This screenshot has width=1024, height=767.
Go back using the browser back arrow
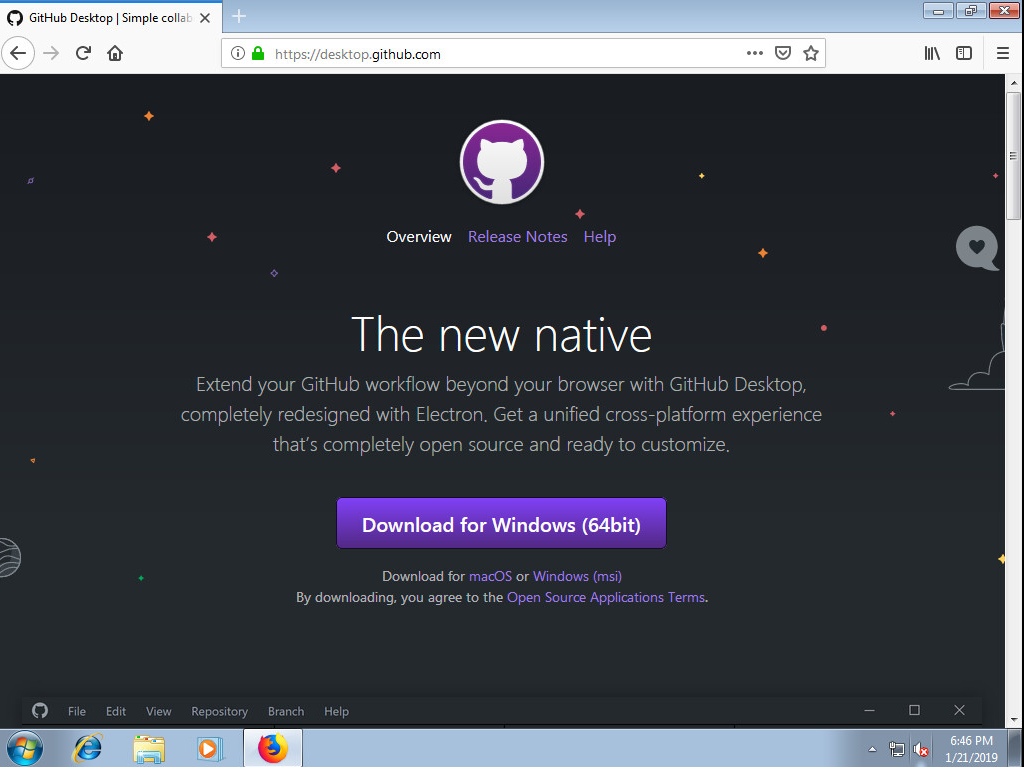tap(18, 54)
